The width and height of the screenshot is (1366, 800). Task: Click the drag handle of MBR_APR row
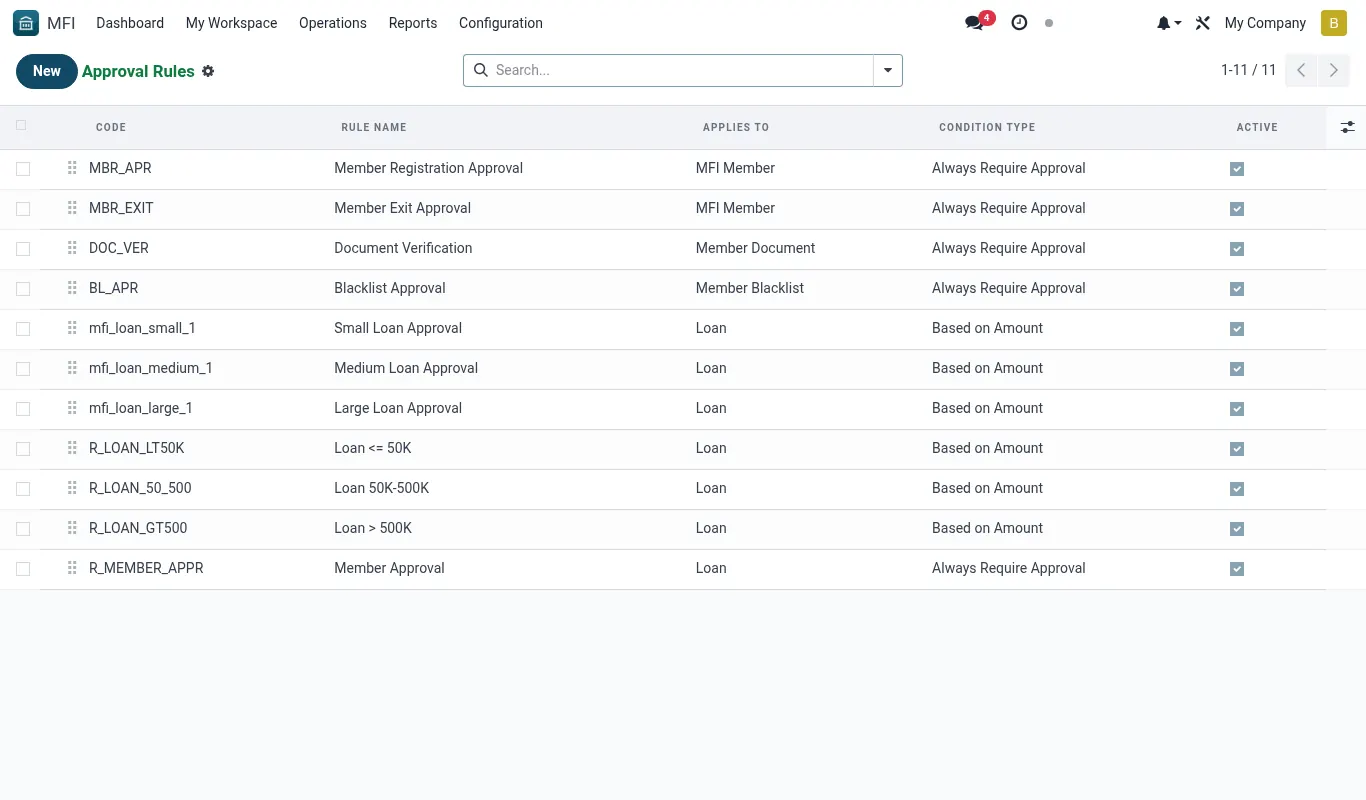point(72,168)
